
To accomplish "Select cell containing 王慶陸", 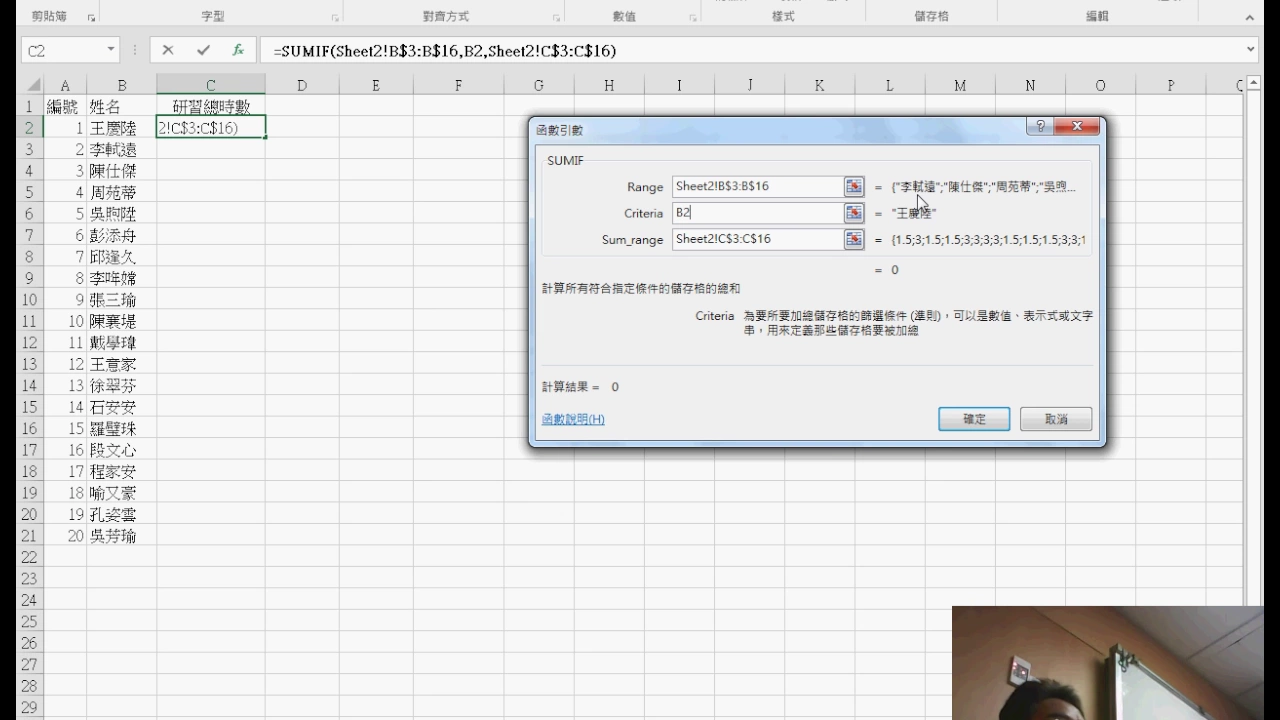I will point(122,128).
